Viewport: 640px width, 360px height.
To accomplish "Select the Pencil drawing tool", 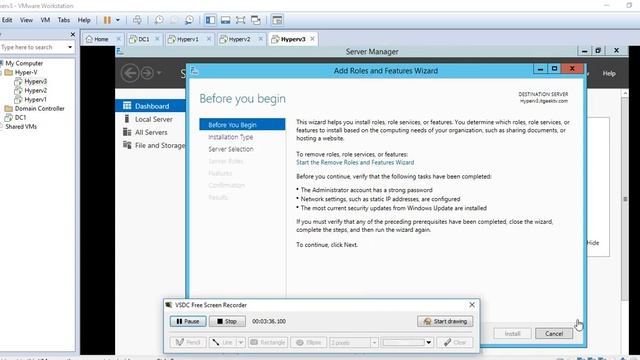I will point(188,342).
